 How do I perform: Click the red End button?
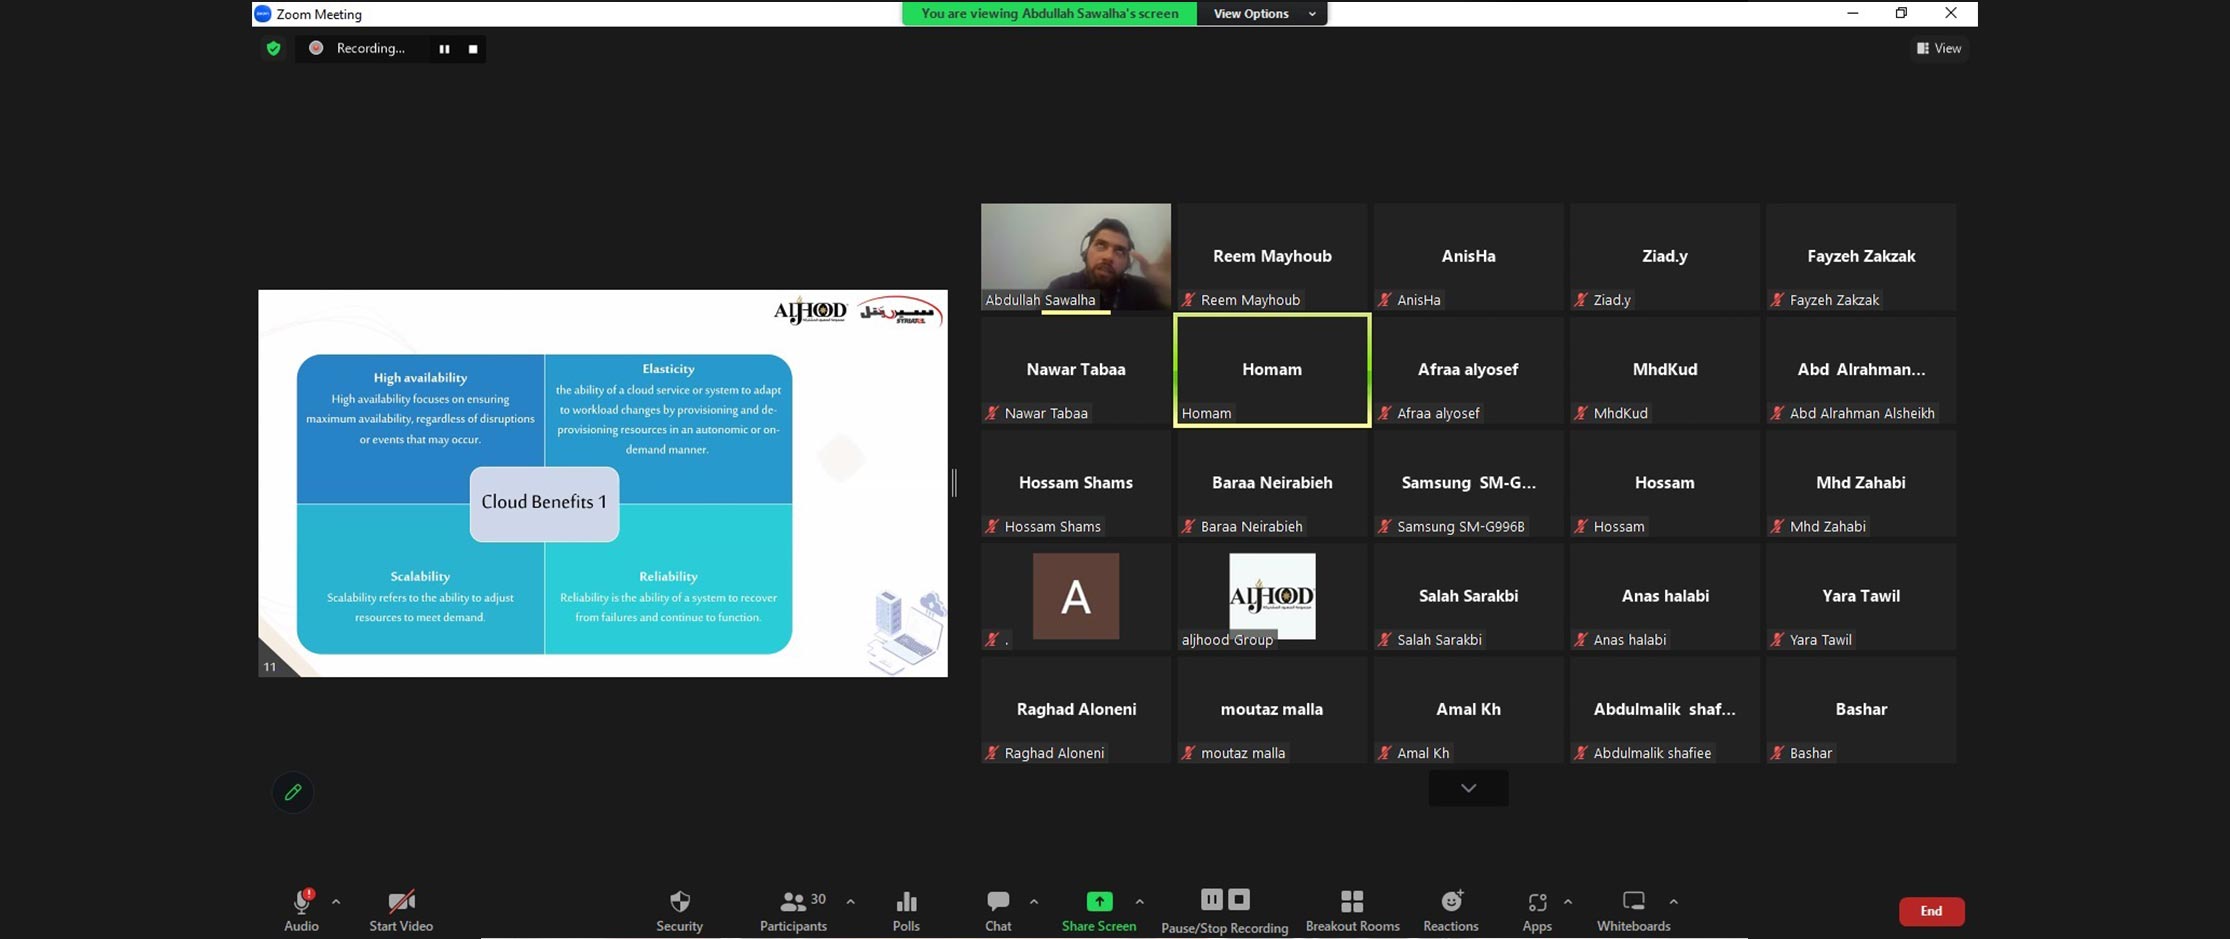[x=1931, y=911]
